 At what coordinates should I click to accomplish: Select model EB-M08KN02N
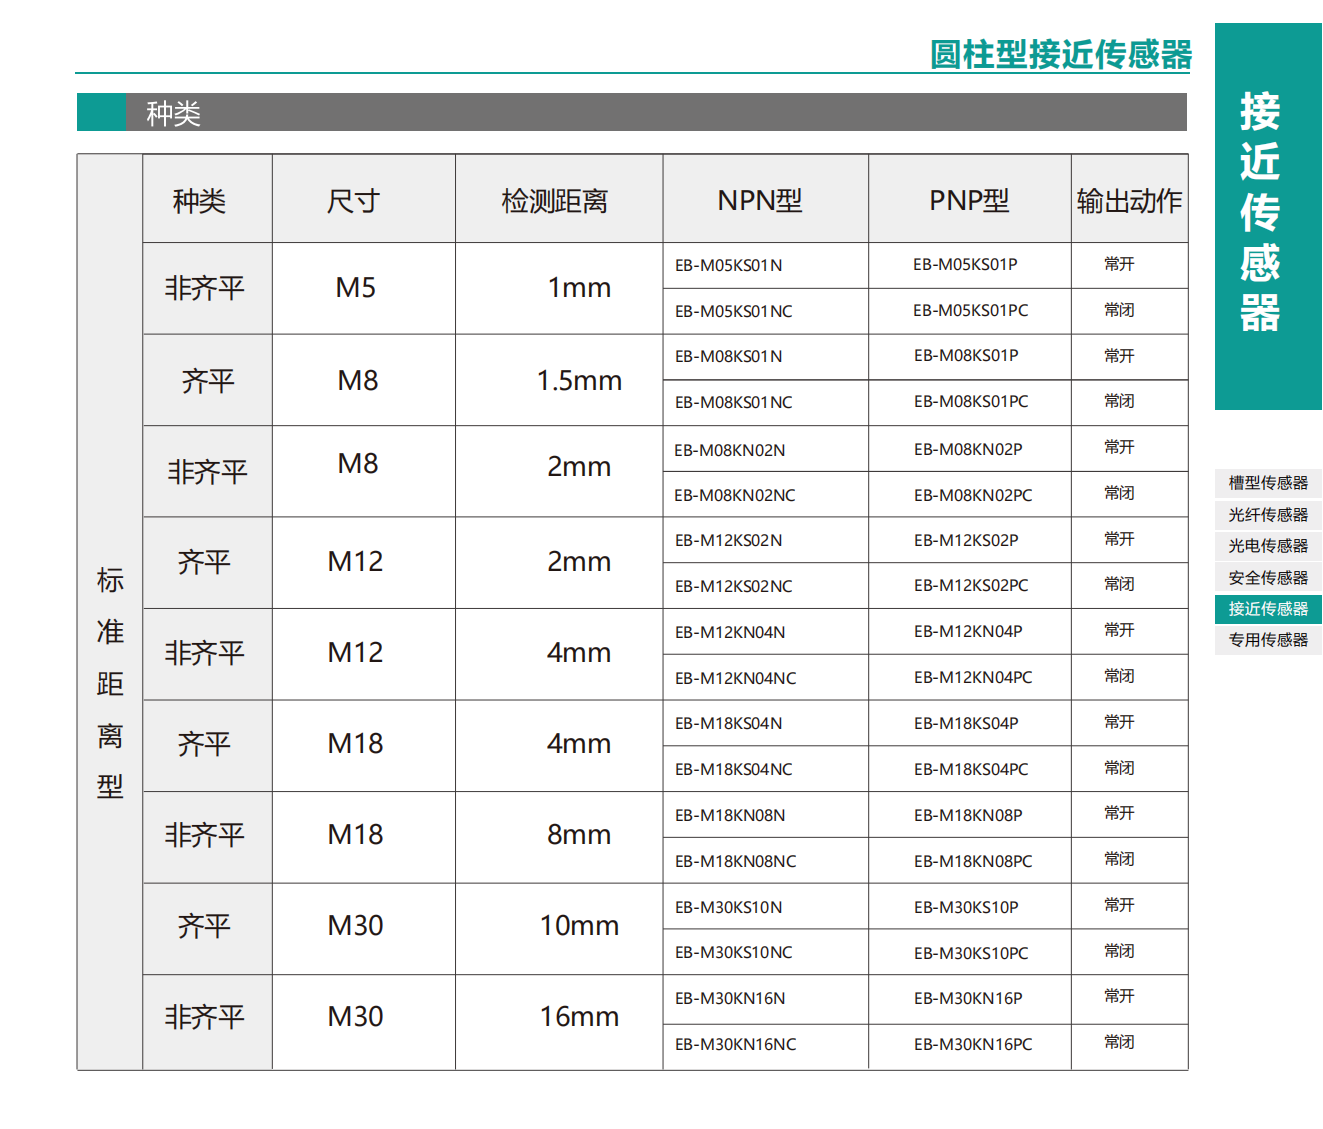tap(729, 450)
